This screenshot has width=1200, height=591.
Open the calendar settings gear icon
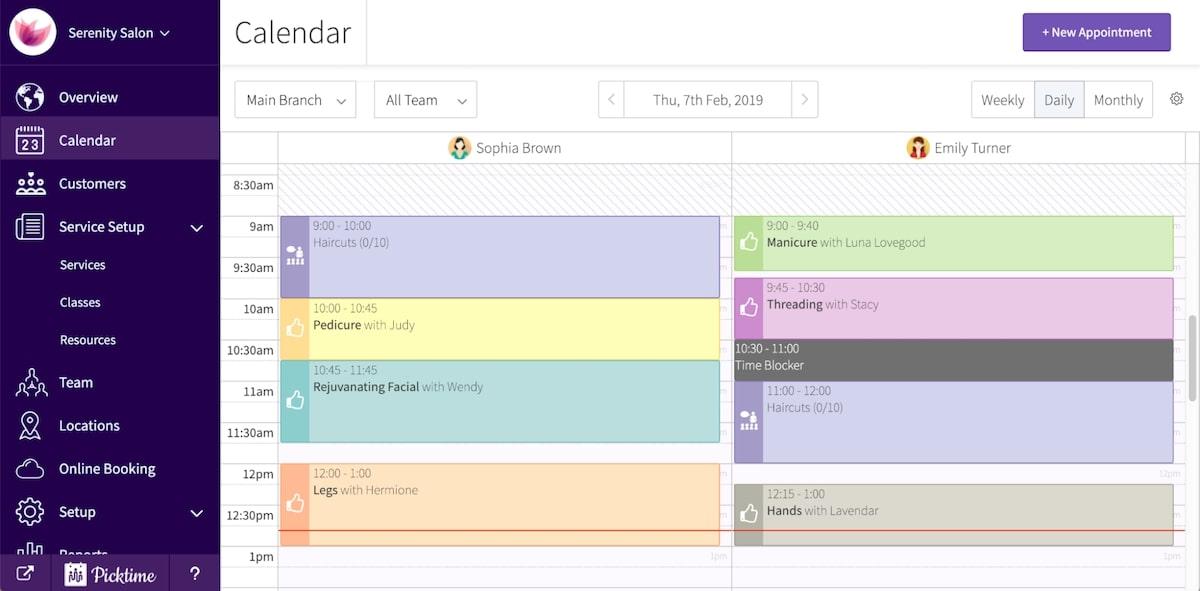[x=1176, y=99]
